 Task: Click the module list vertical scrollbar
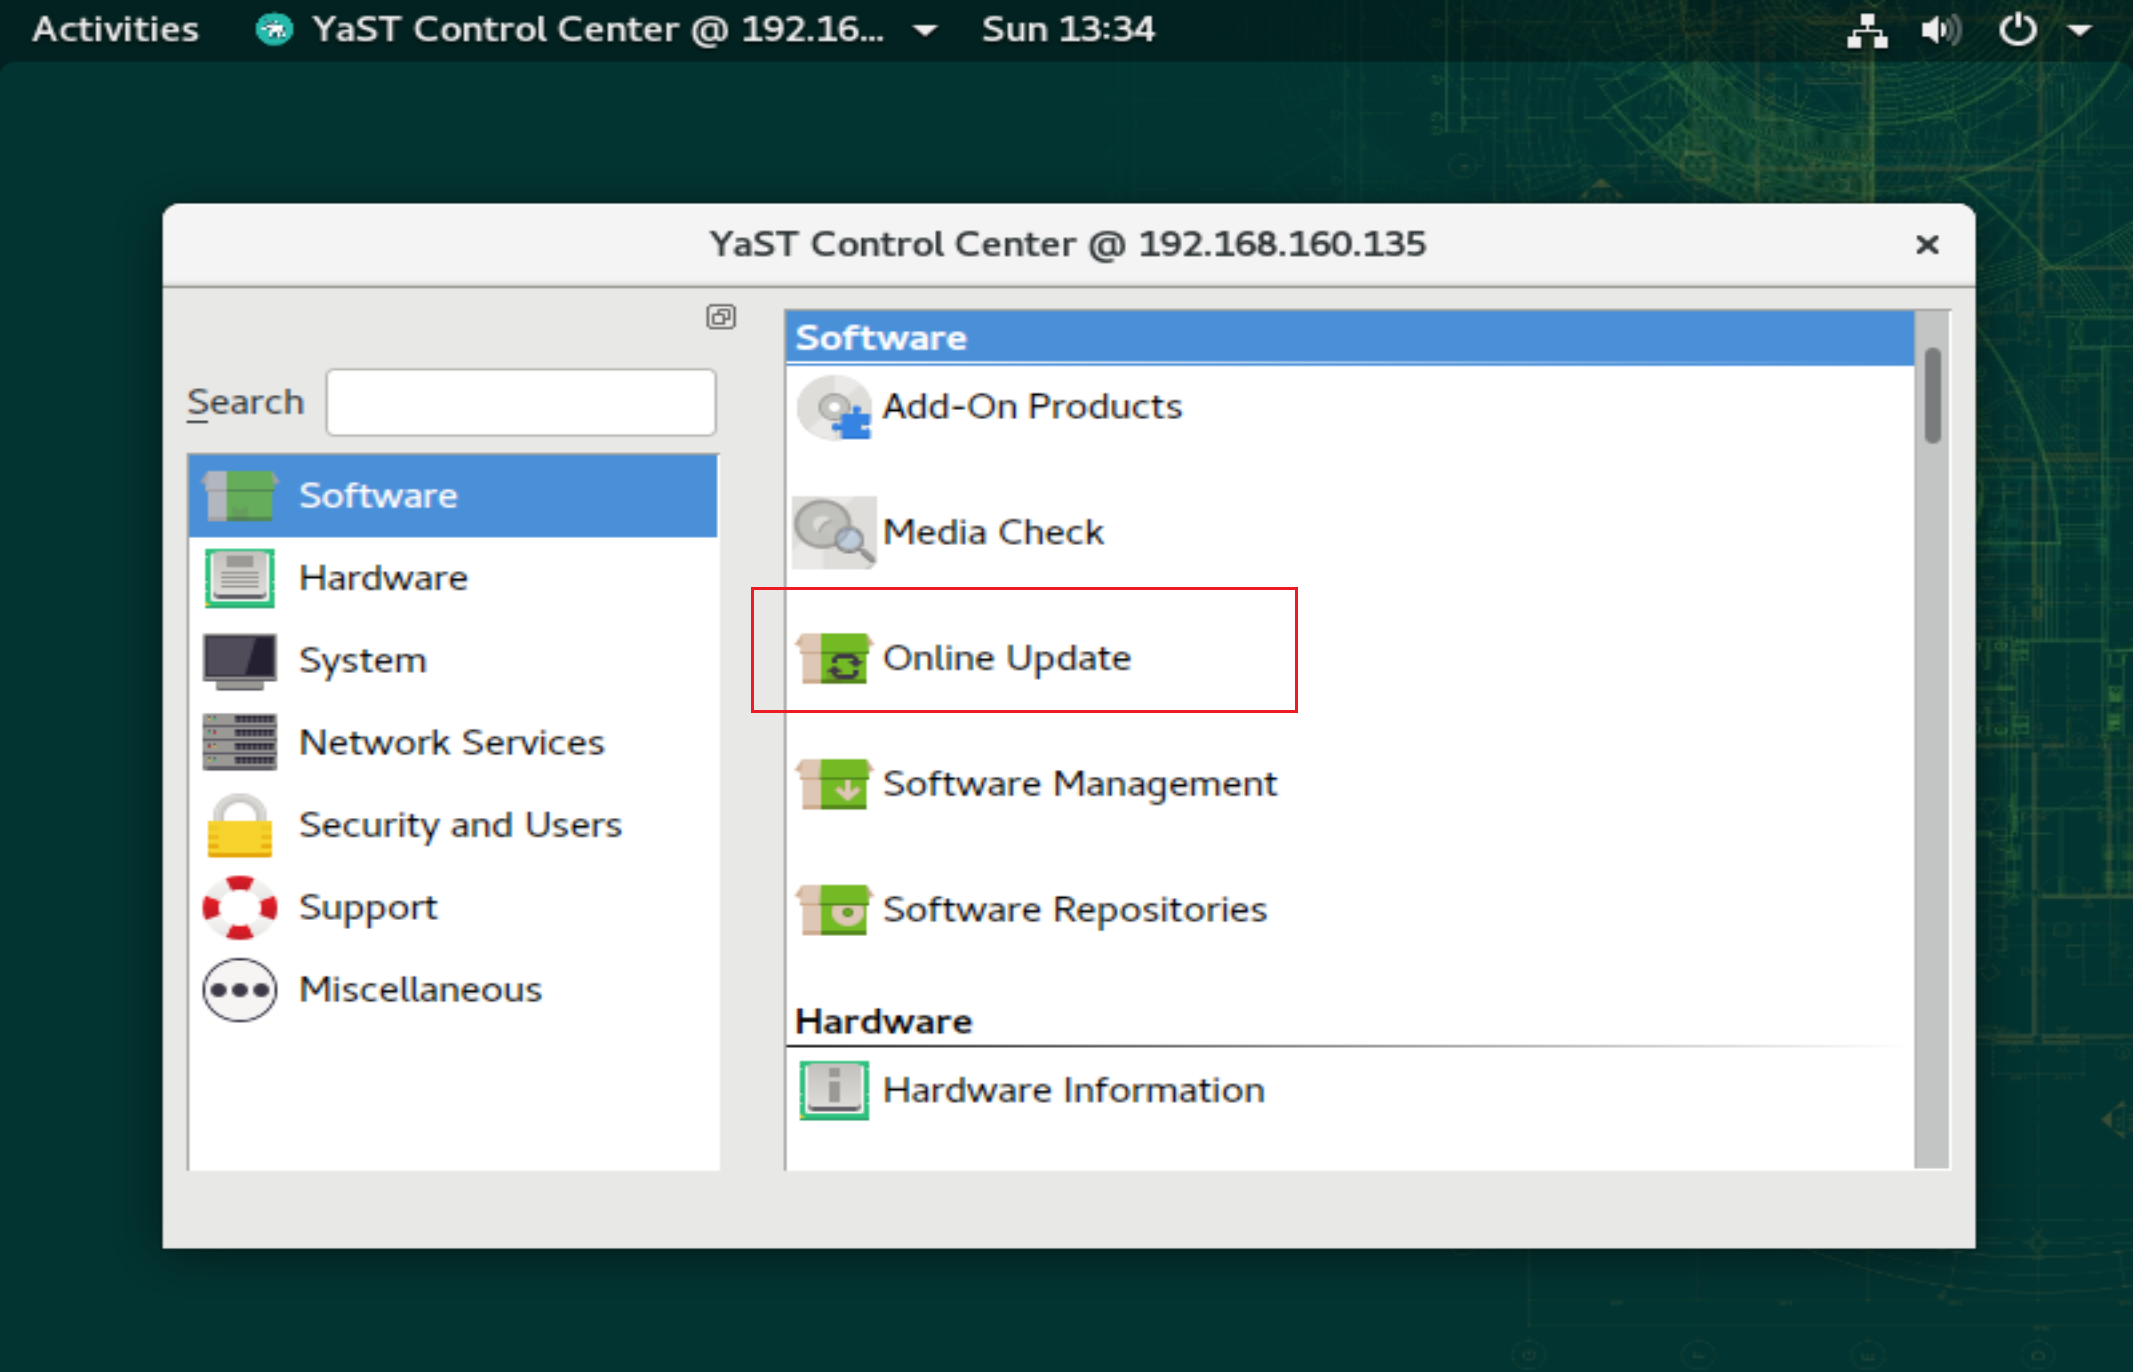click(1932, 394)
